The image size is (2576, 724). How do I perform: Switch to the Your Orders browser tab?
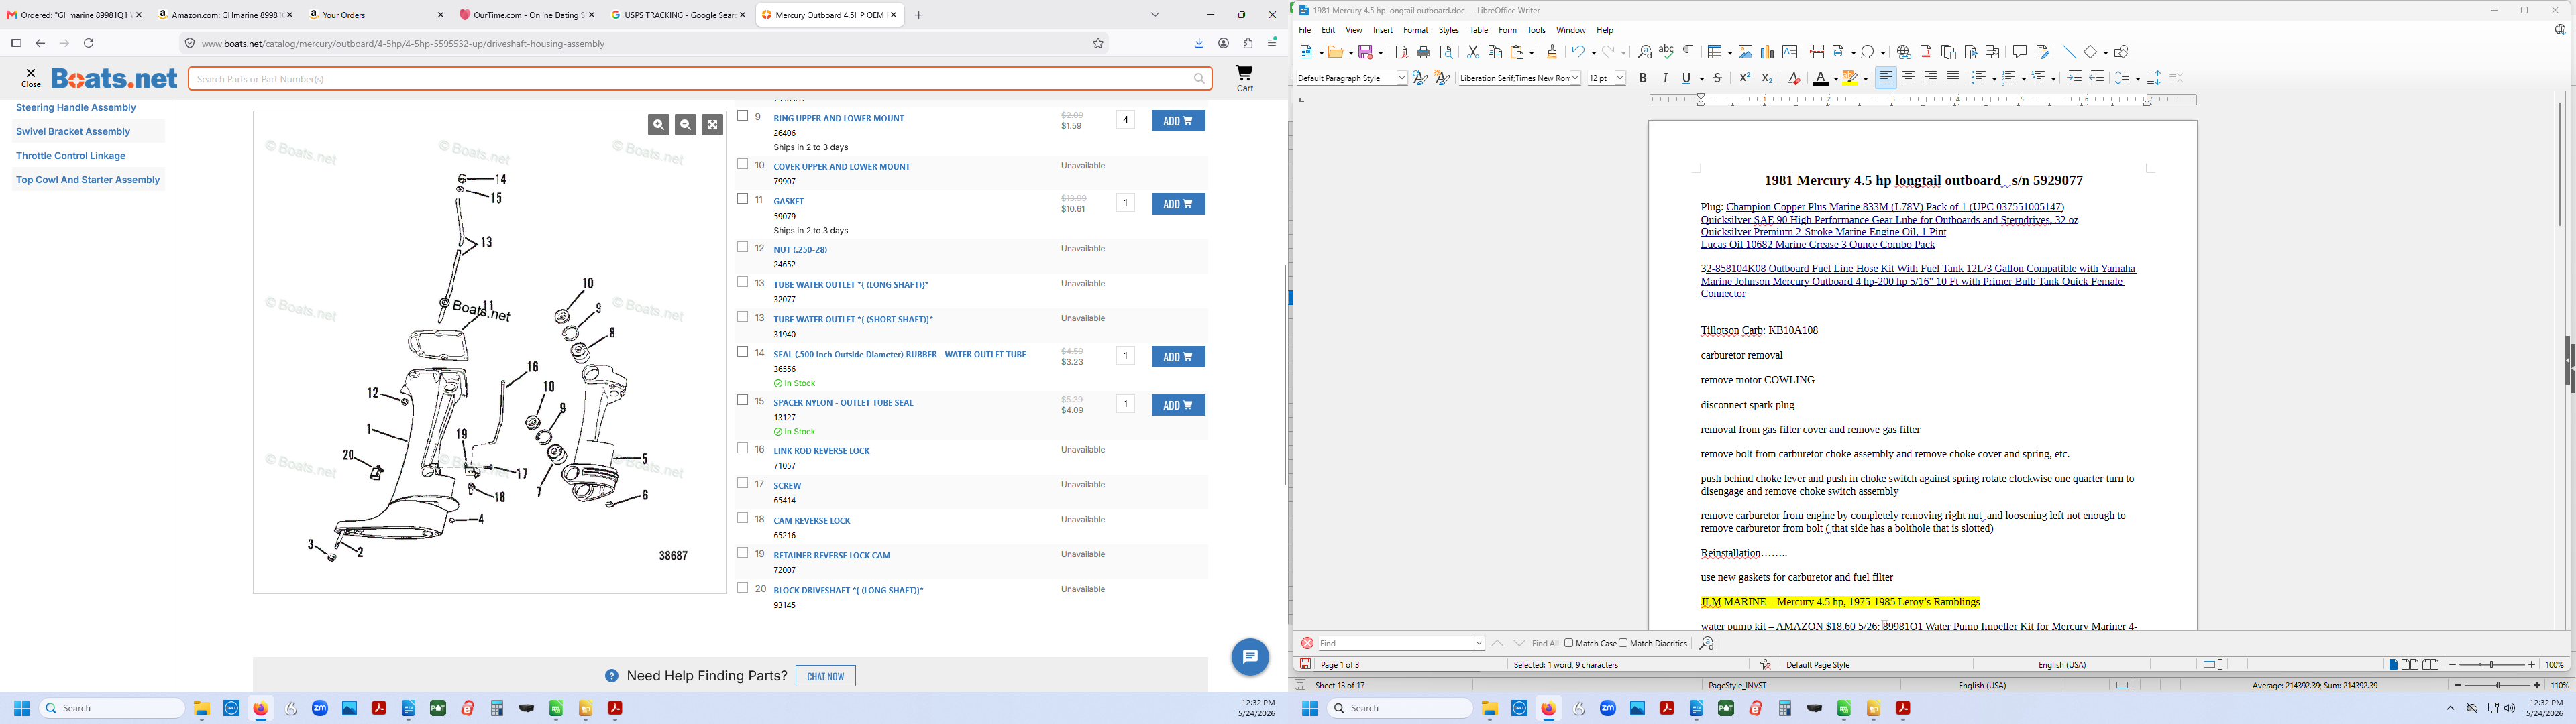376,15
